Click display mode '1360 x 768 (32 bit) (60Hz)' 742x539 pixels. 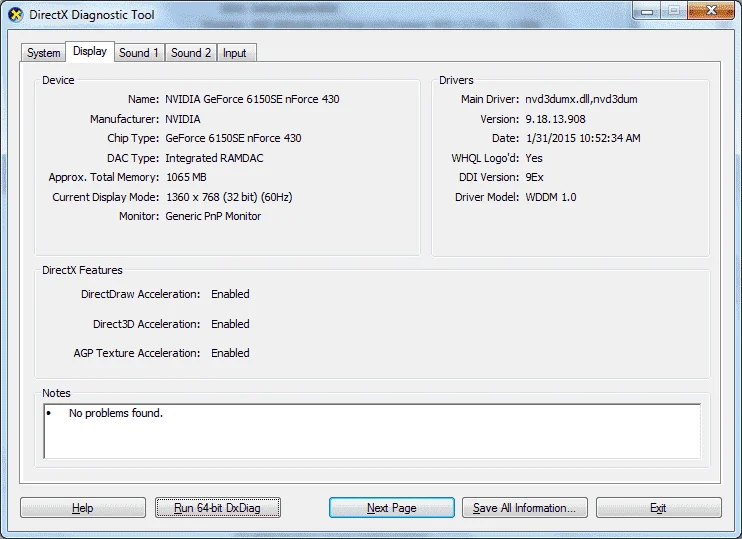click(x=229, y=197)
